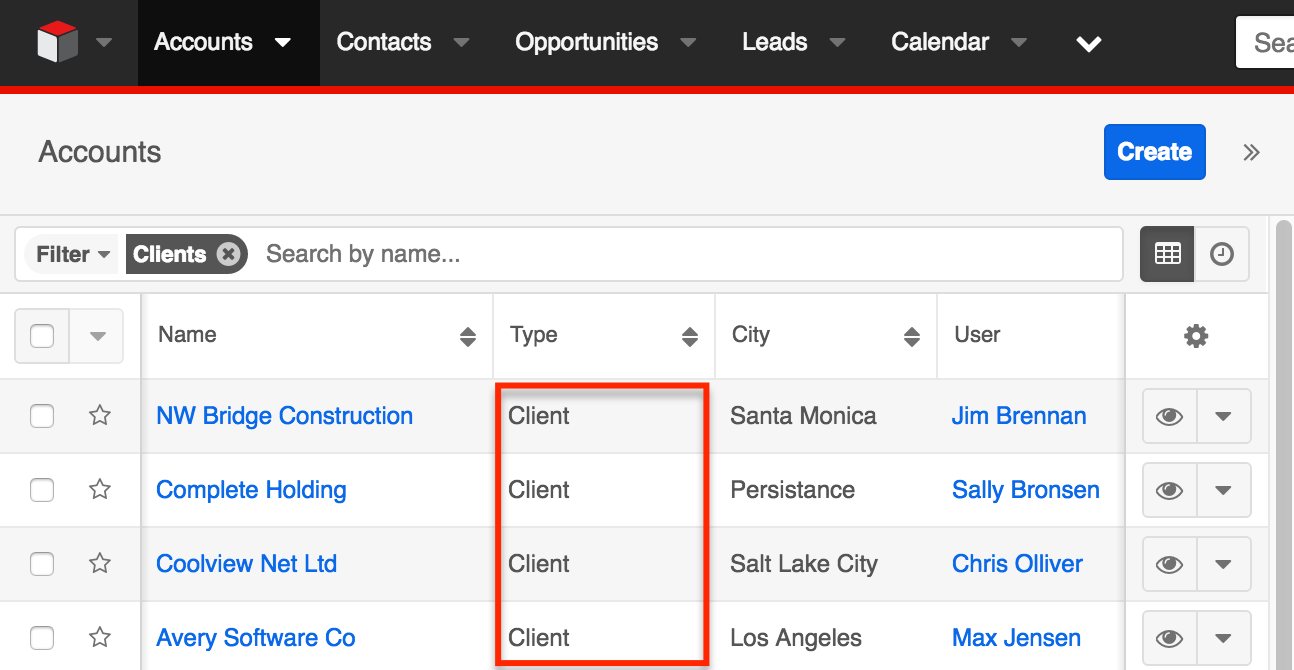Open the Complete Holding account
1294x670 pixels.
point(251,490)
